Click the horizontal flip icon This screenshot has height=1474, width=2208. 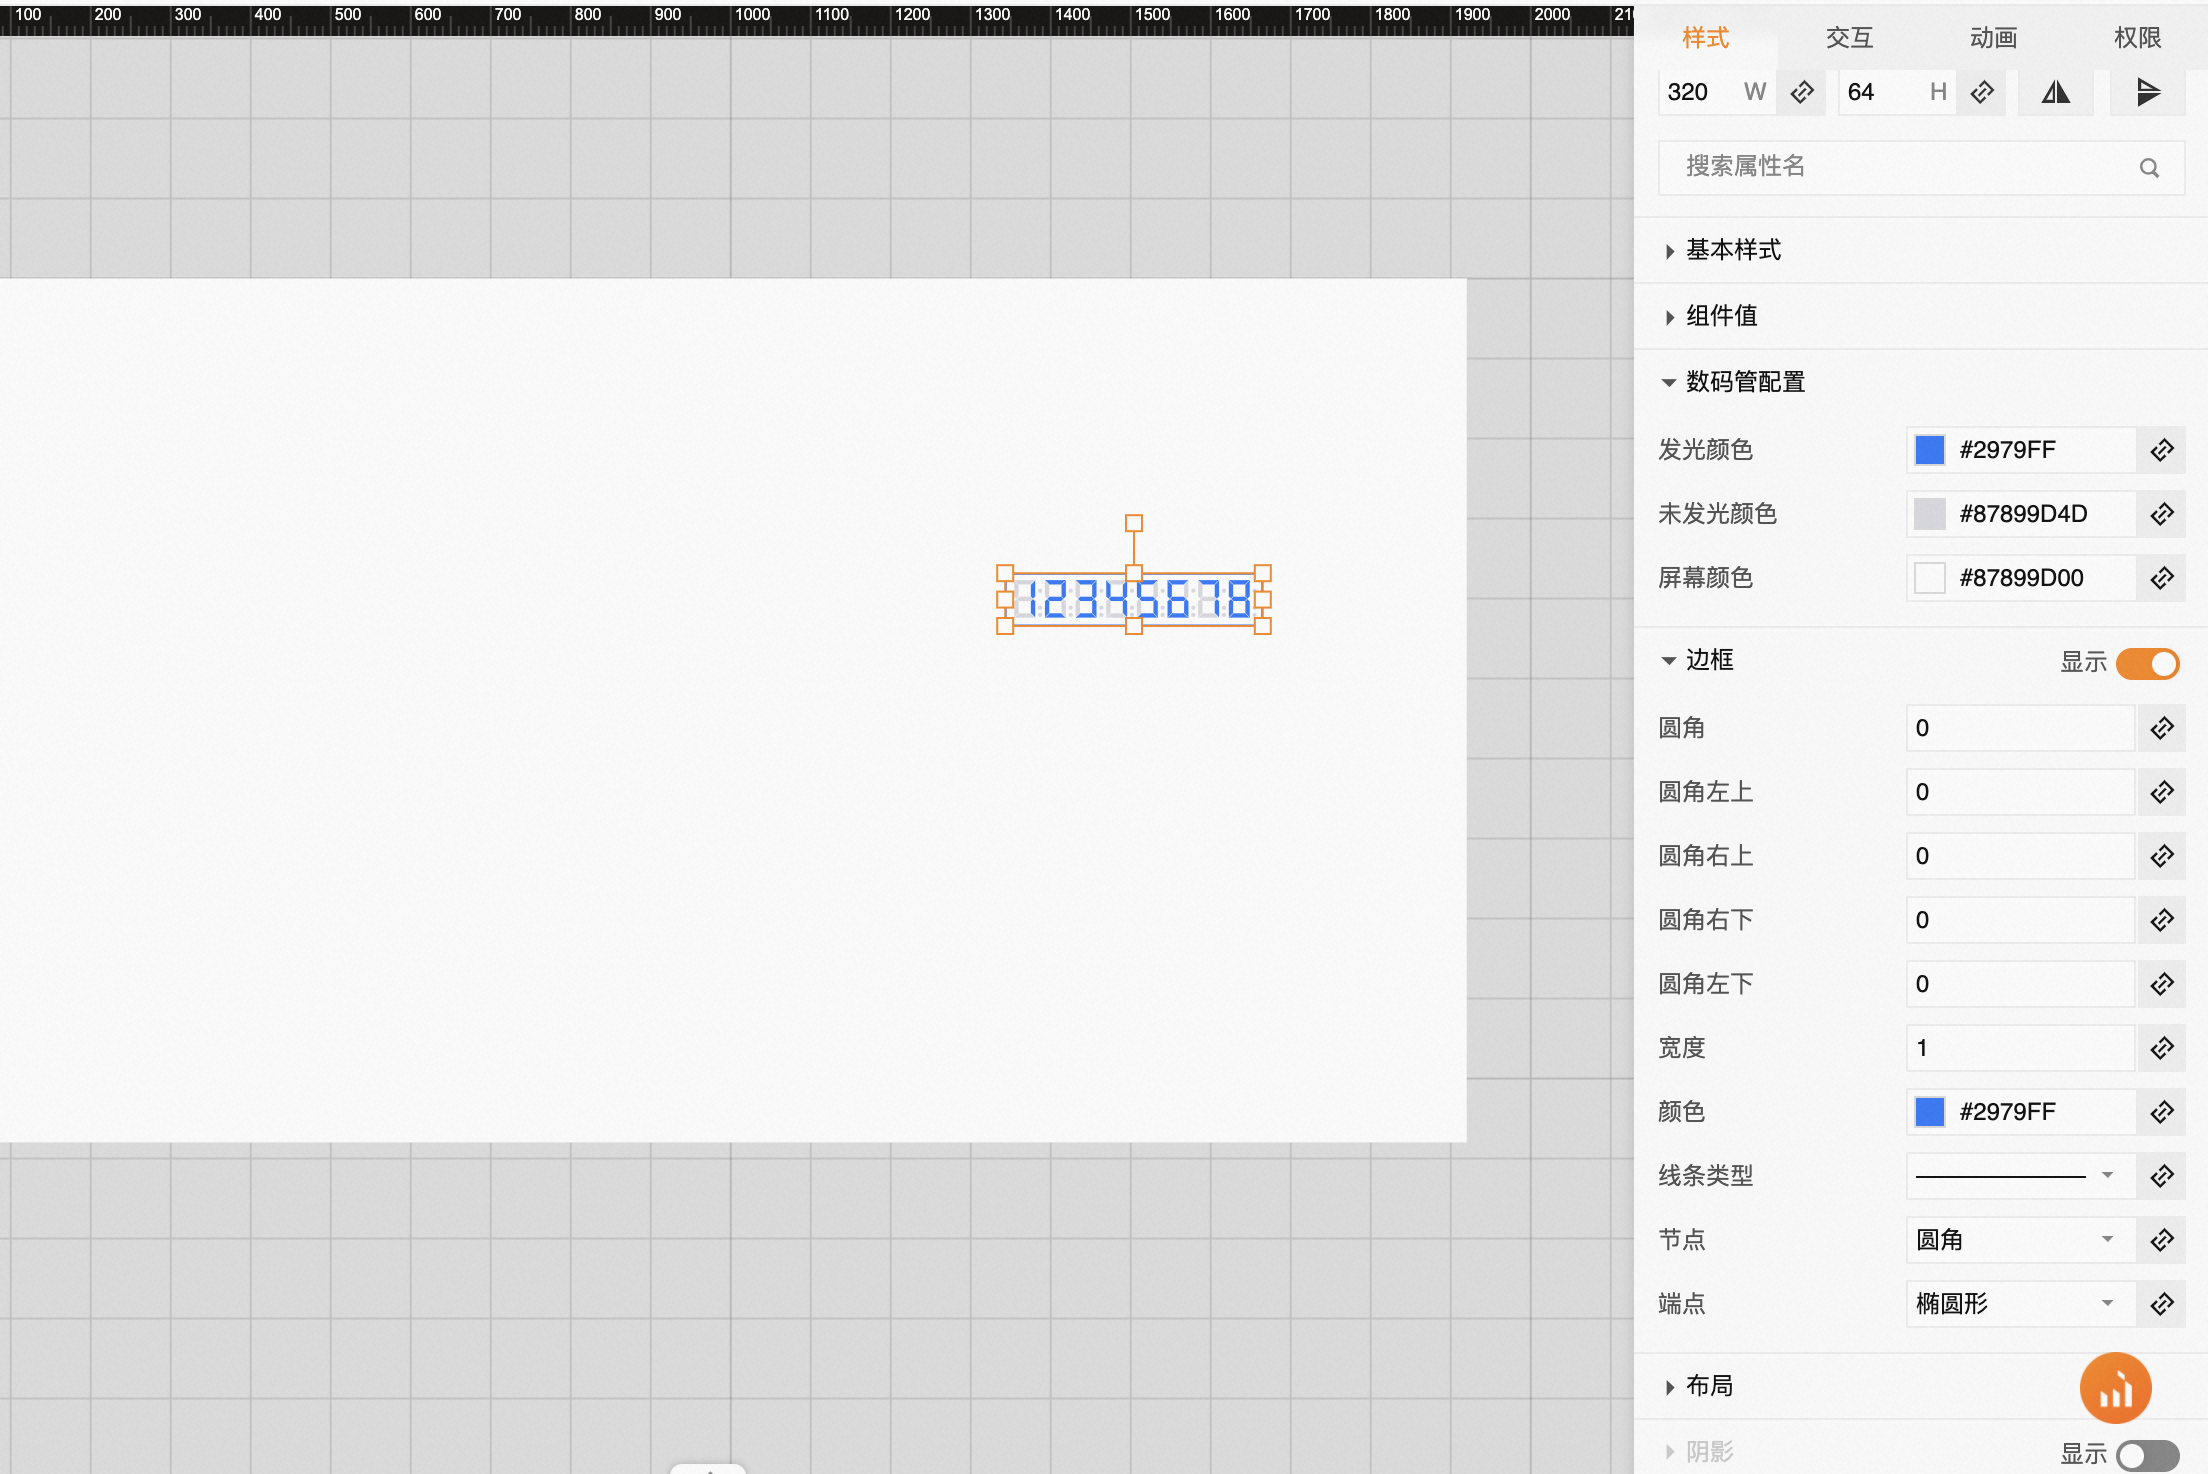point(2055,93)
